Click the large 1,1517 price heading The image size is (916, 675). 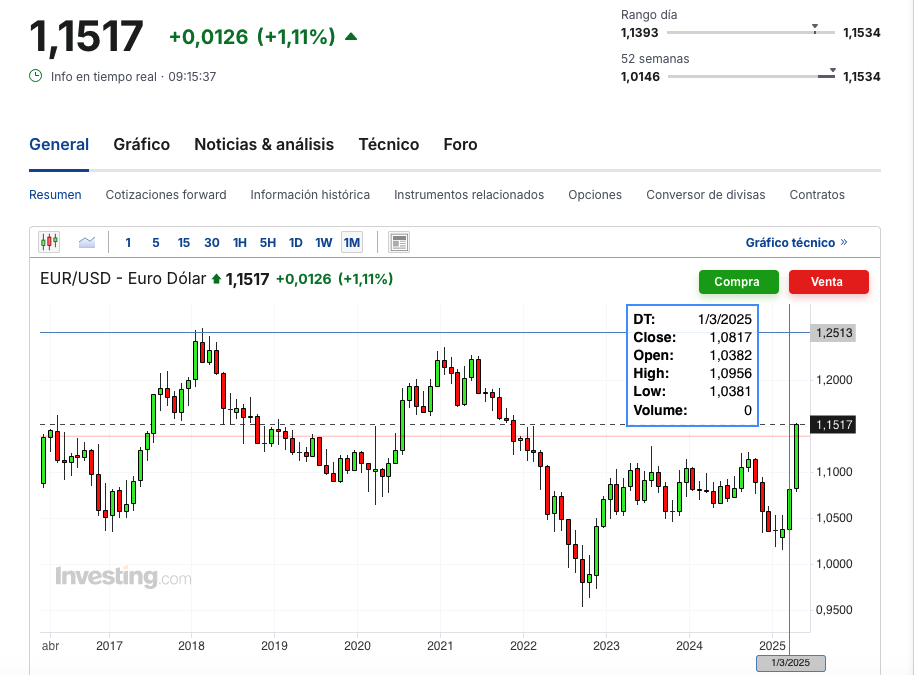[86, 37]
